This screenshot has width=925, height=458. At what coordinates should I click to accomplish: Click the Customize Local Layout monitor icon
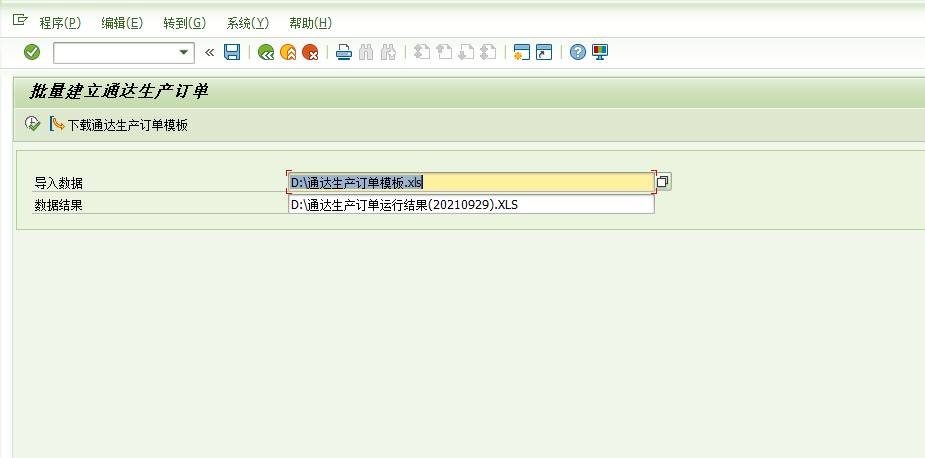[x=599, y=53]
